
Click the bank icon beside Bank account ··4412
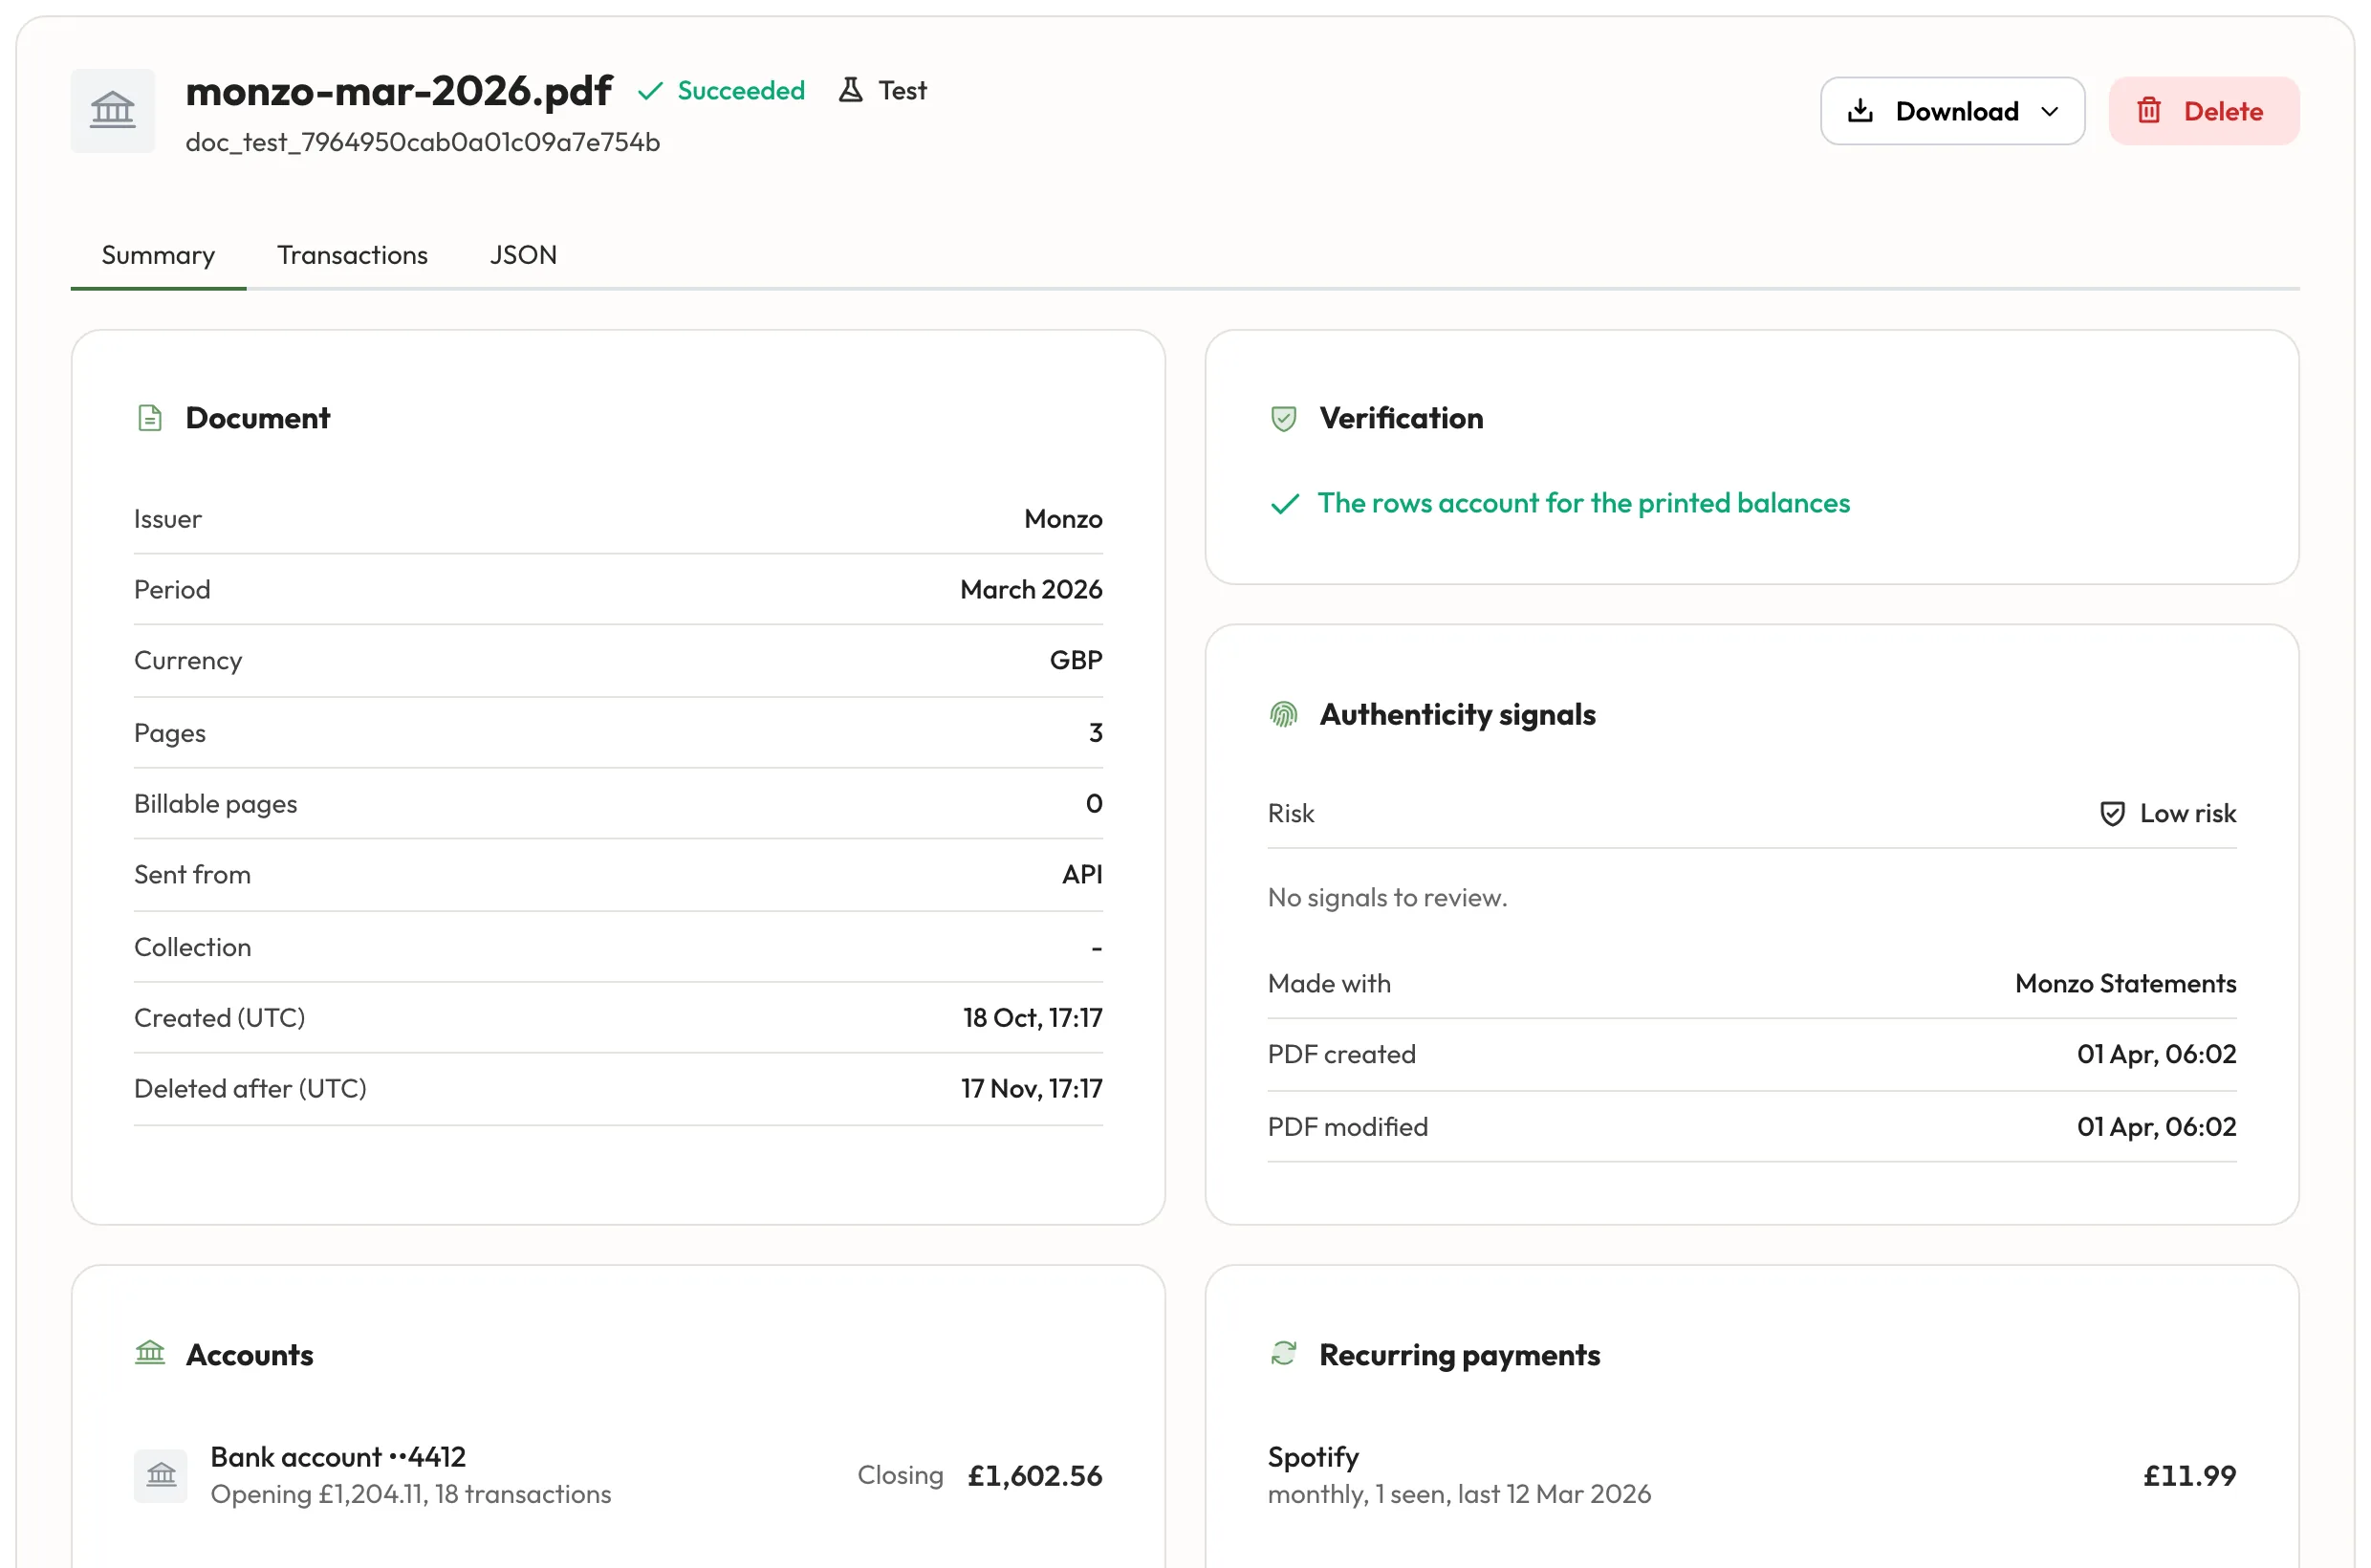[161, 1475]
